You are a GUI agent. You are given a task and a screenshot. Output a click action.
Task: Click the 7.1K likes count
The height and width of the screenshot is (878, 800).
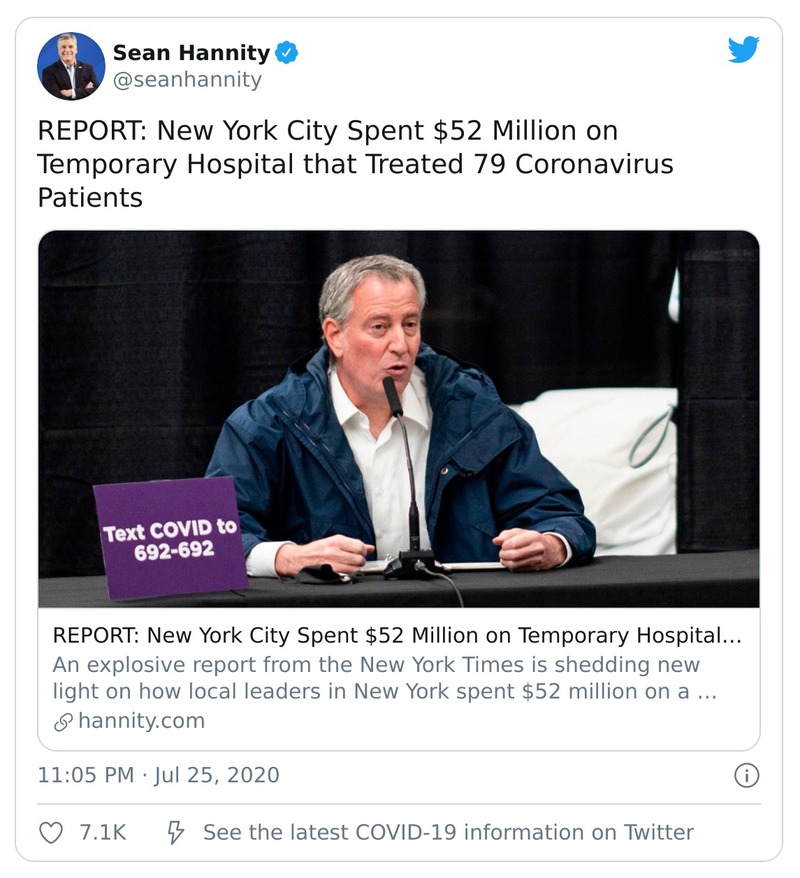click(102, 832)
